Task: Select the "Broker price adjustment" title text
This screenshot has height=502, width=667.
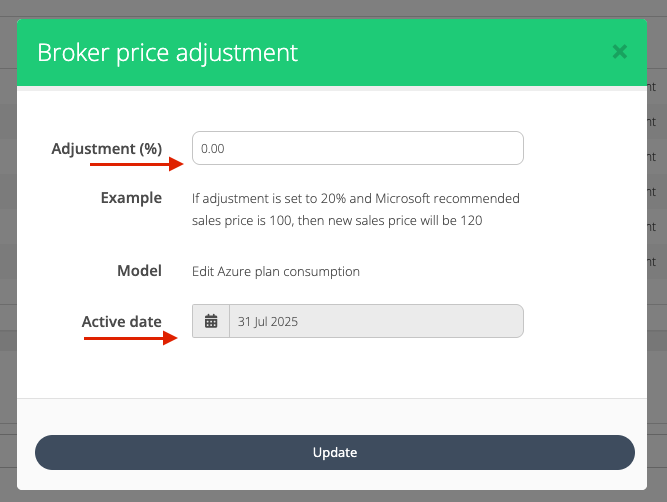Action: tap(167, 52)
